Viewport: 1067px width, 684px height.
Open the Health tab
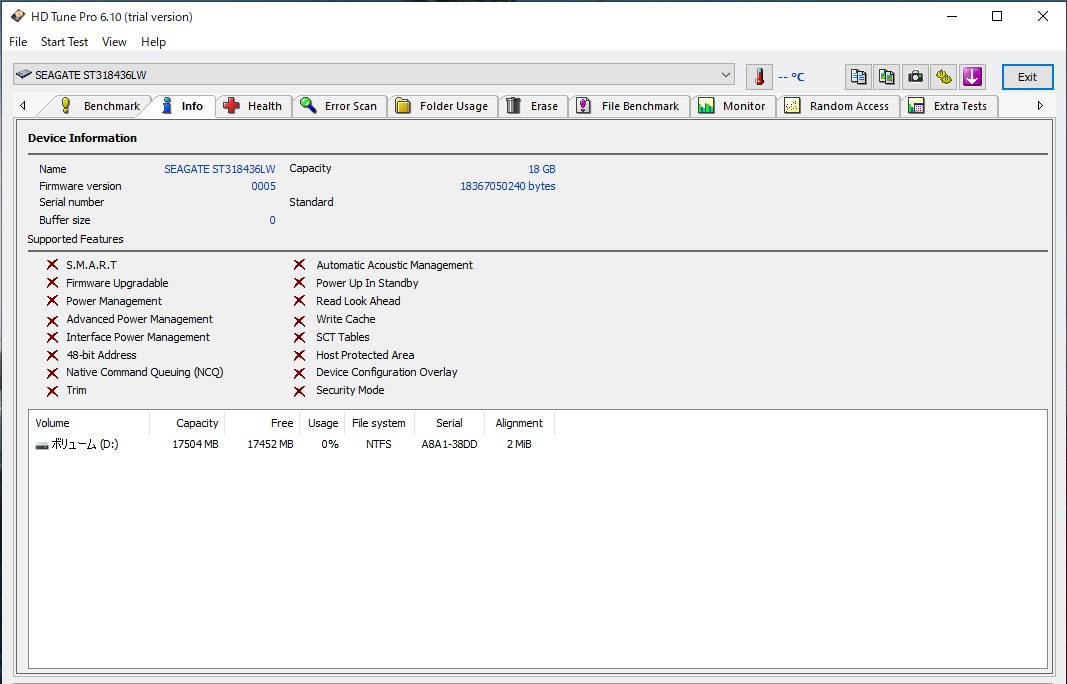pos(254,106)
